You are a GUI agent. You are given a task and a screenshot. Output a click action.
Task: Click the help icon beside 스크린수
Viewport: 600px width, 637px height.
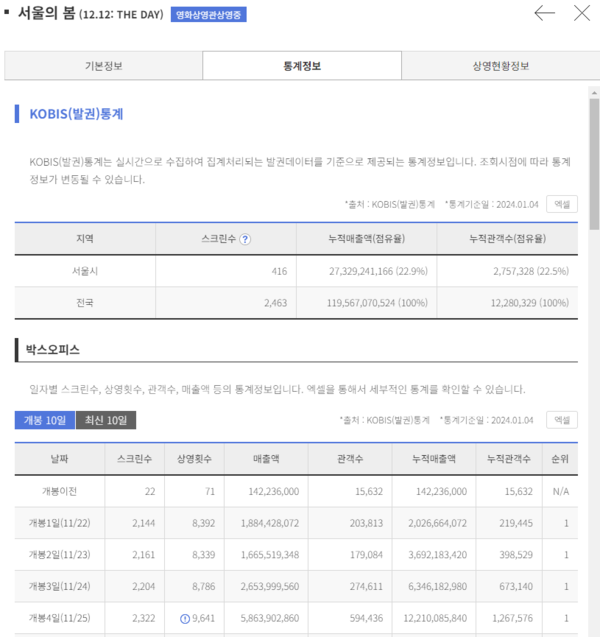[x=245, y=240]
